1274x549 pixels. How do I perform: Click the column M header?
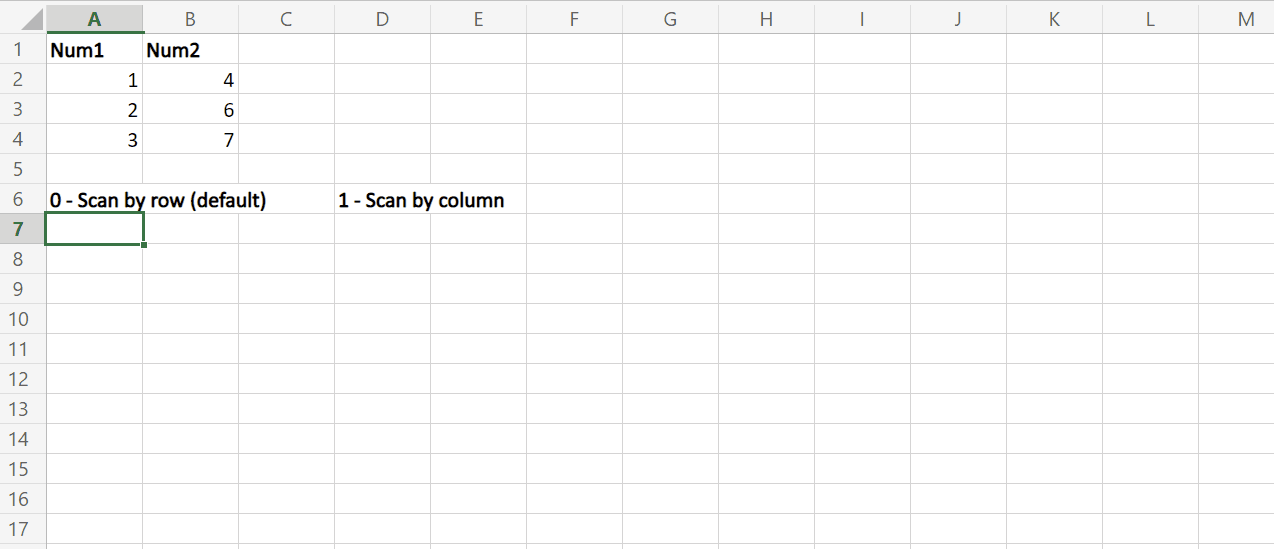point(1245,18)
